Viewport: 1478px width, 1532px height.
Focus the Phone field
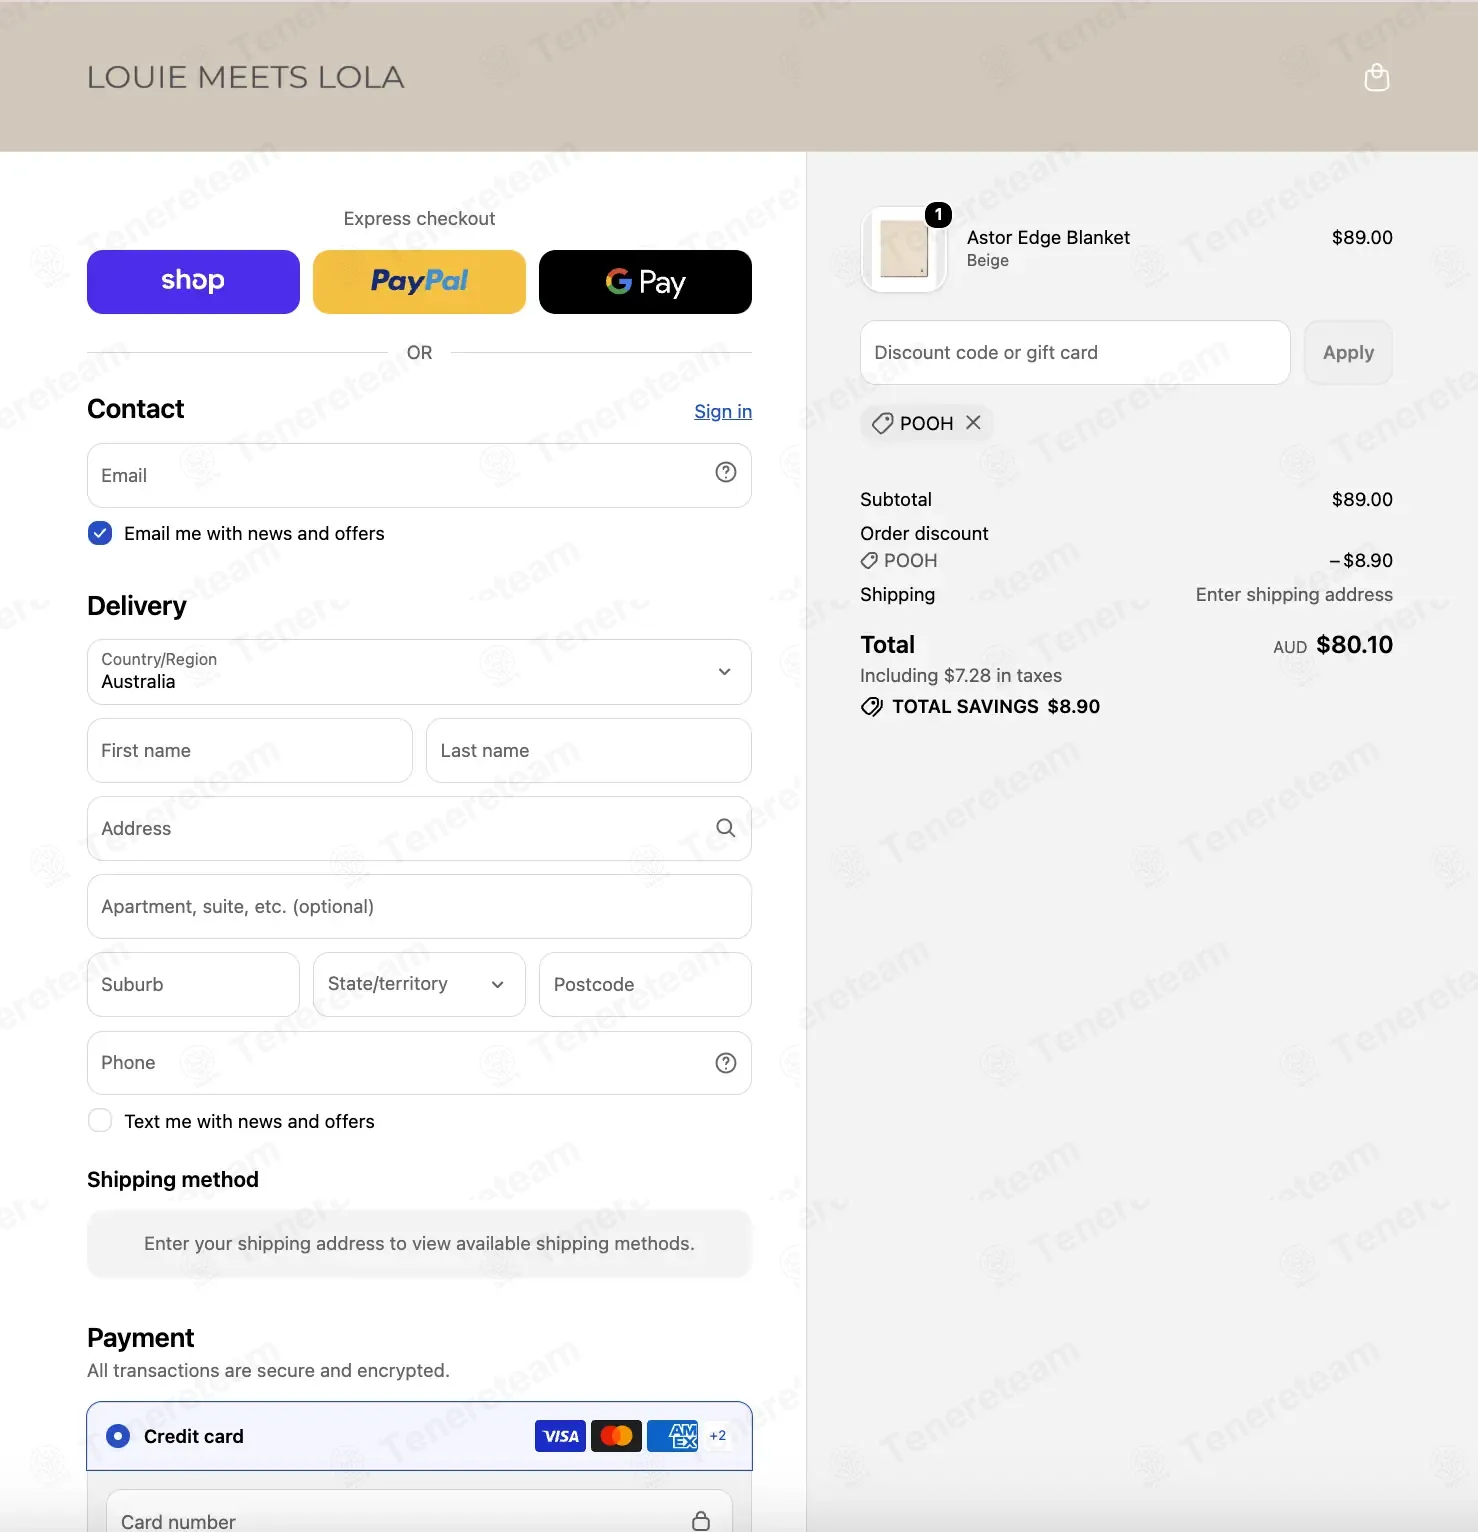tap(419, 1063)
